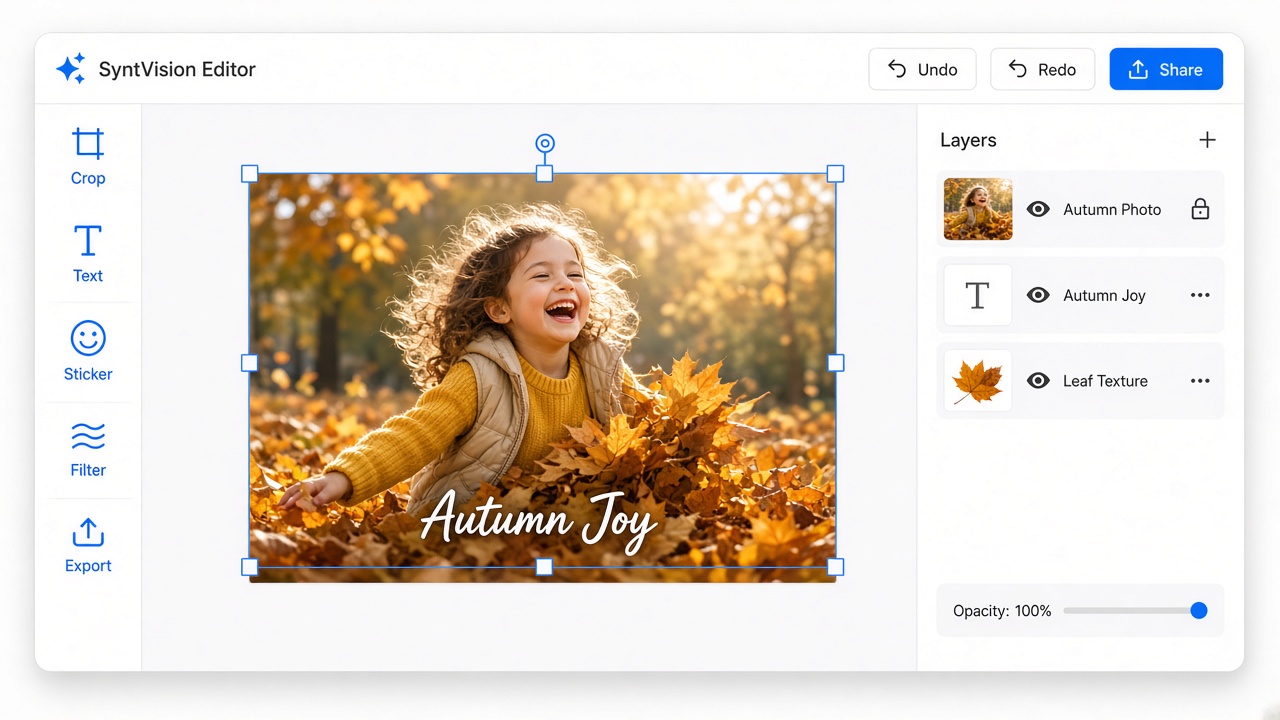Click the right-middle selection handle
The width and height of the screenshot is (1280, 720).
835,362
